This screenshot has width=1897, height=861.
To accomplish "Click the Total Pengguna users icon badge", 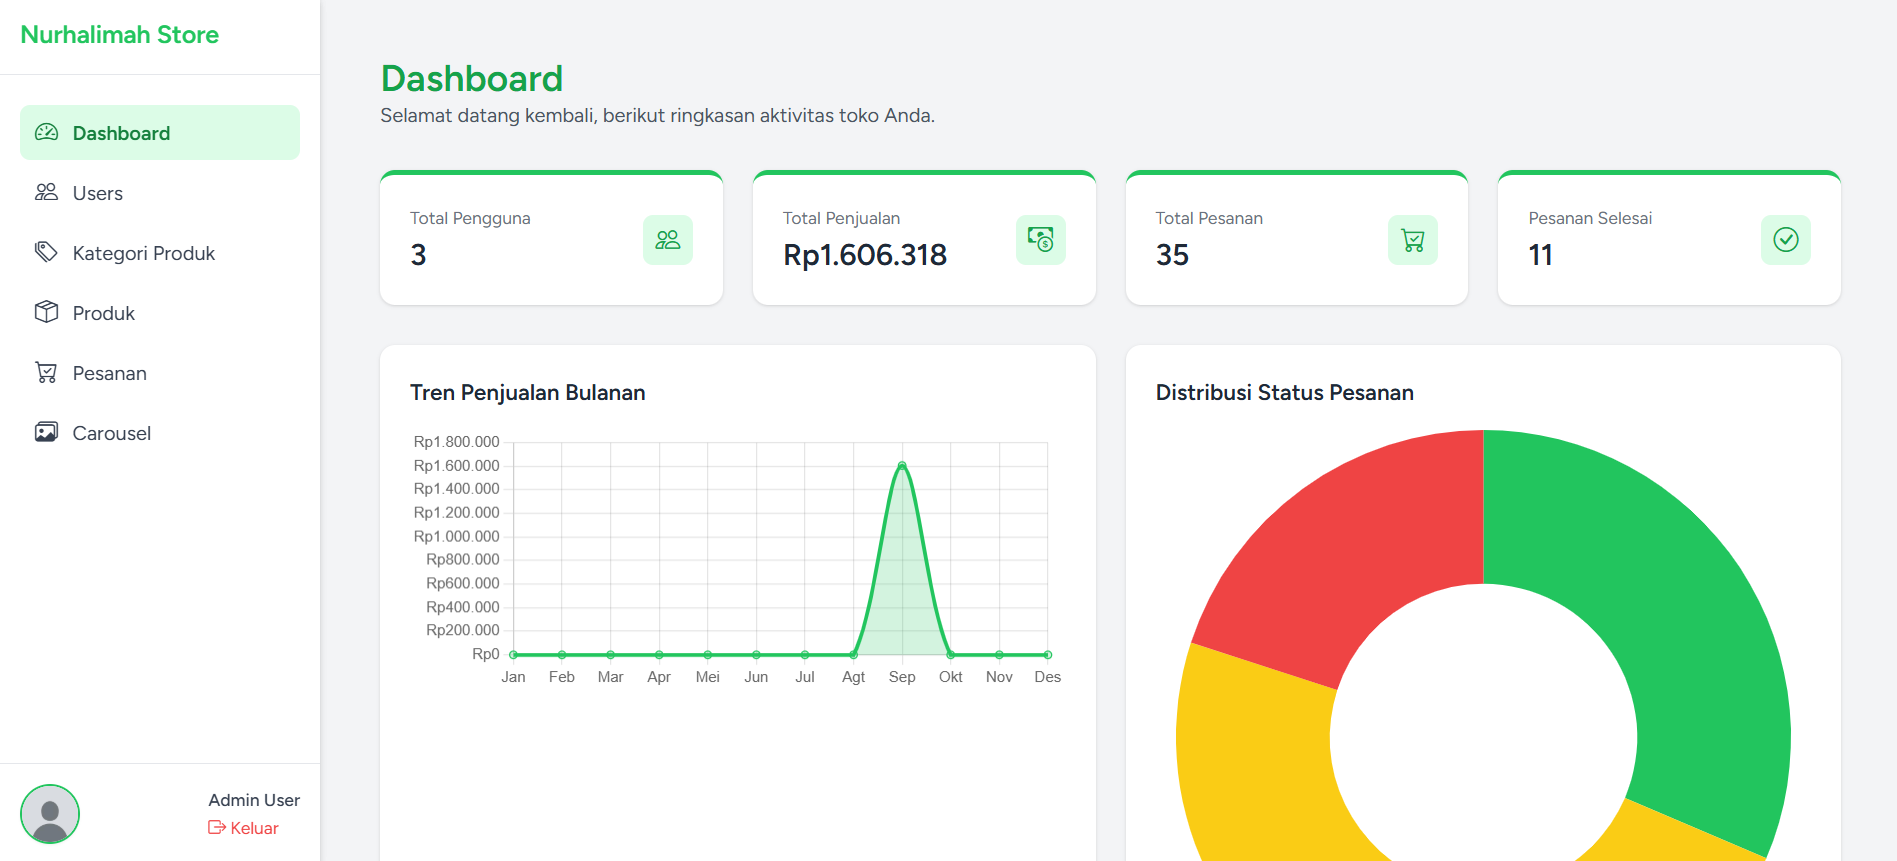I will 667,240.
